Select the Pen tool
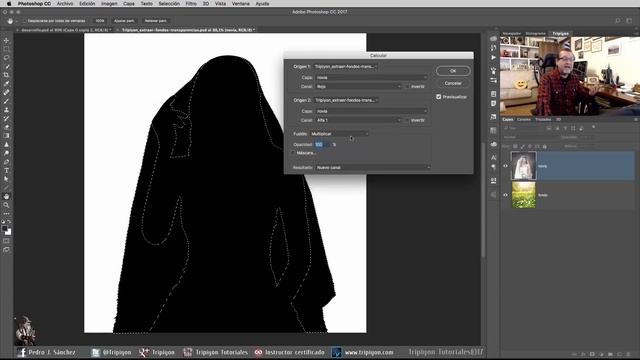 point(6,162)
